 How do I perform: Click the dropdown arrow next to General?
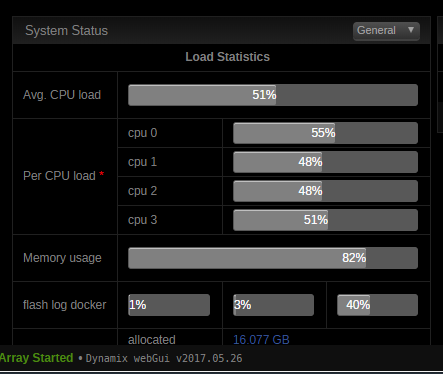411,30
